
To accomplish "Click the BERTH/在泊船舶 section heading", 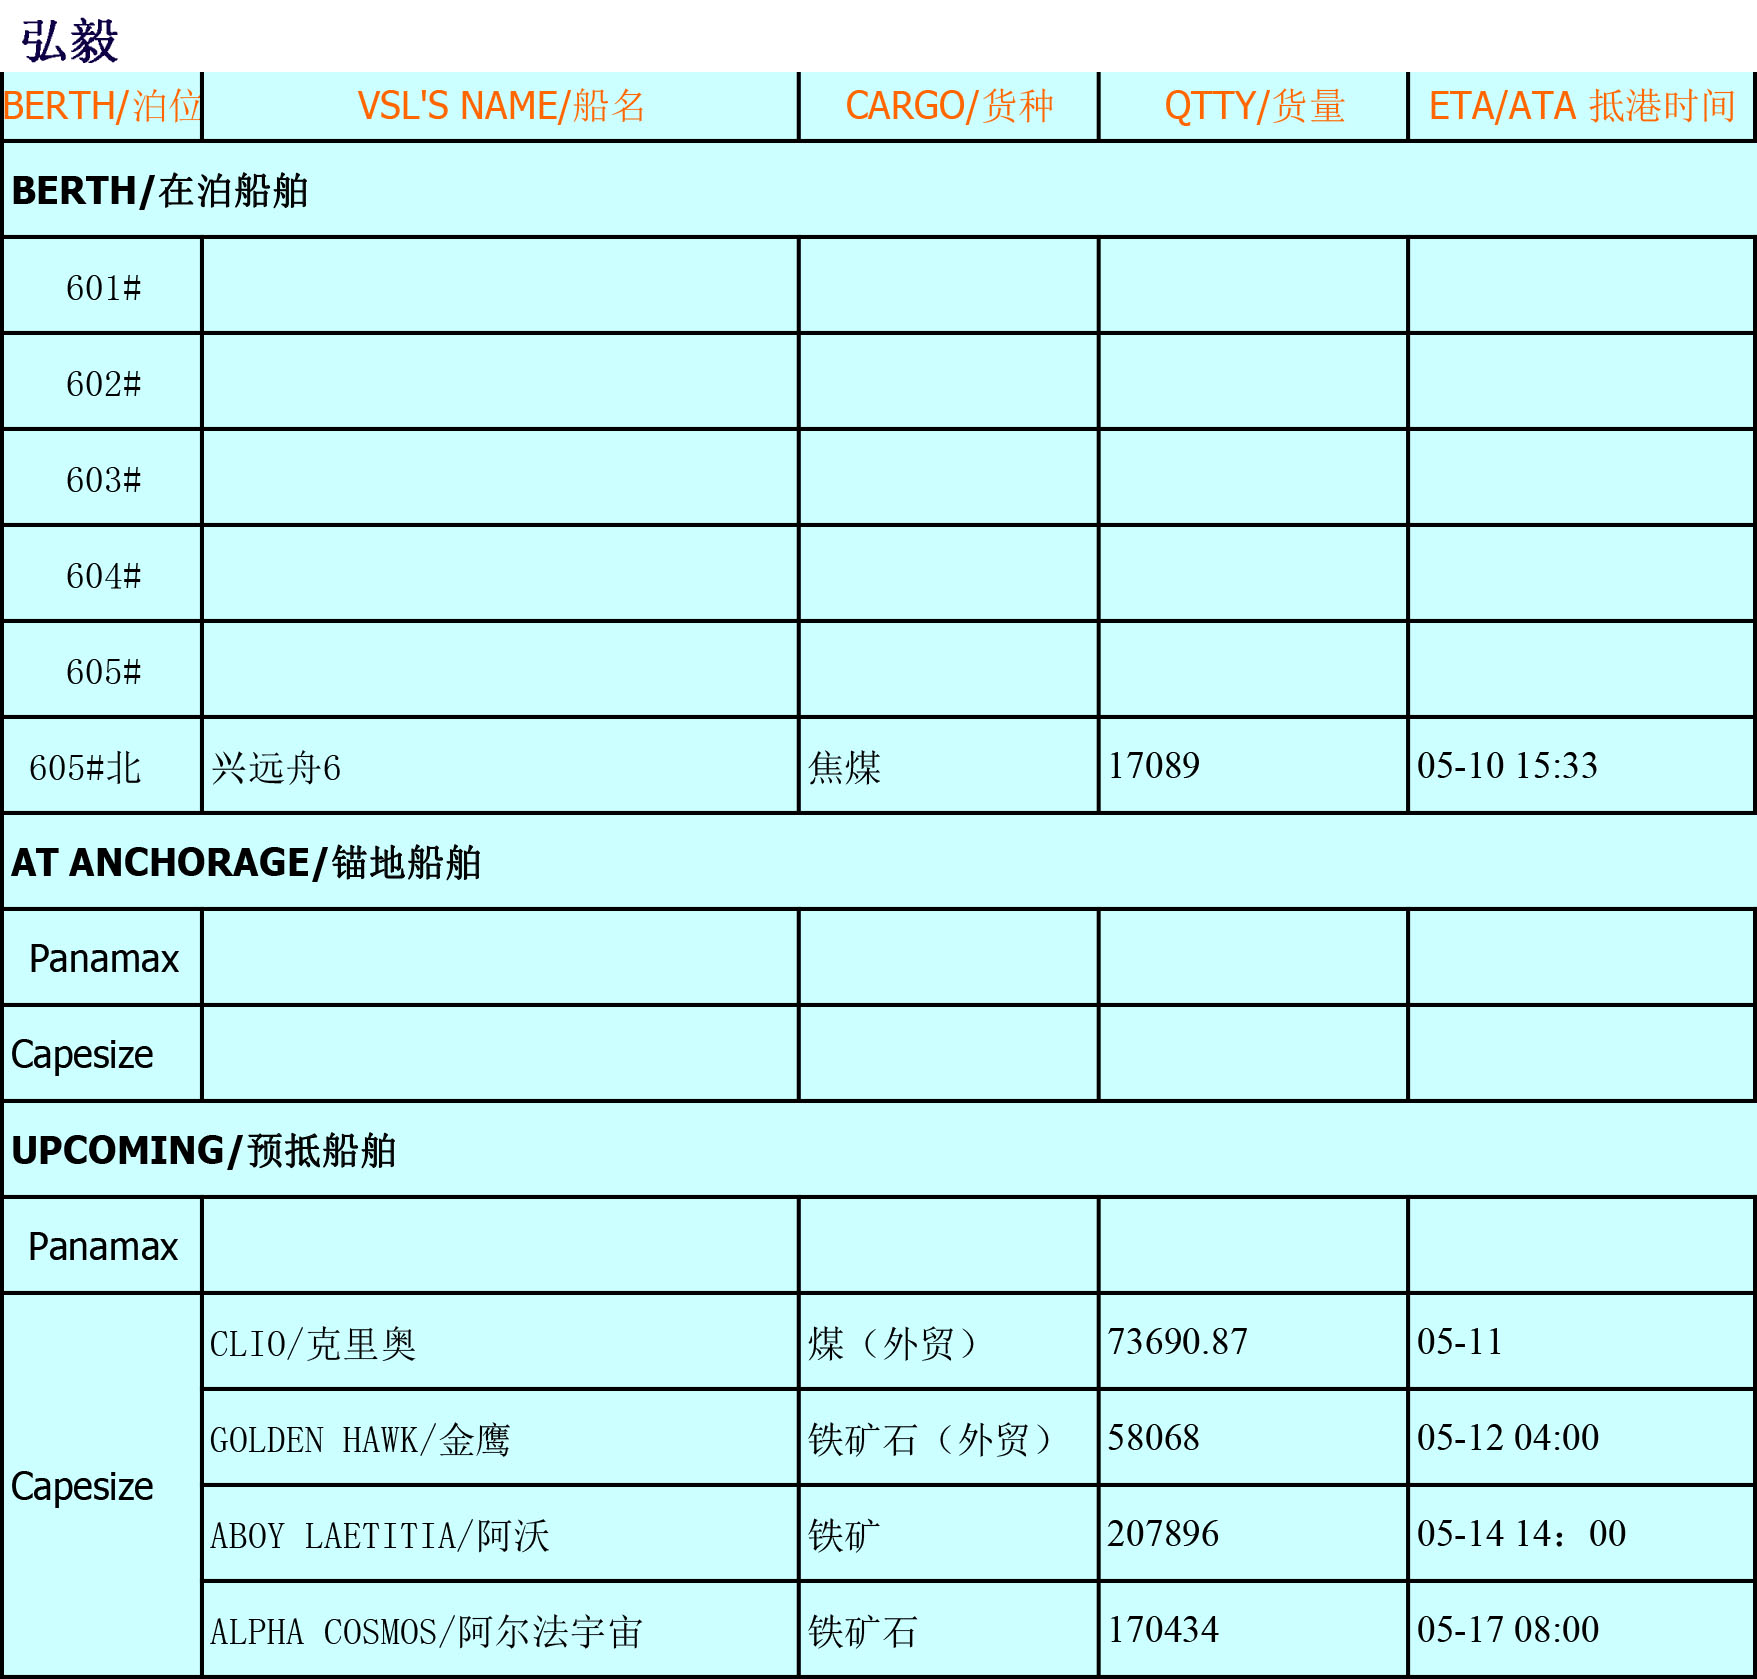I will (x=160, y=190).
